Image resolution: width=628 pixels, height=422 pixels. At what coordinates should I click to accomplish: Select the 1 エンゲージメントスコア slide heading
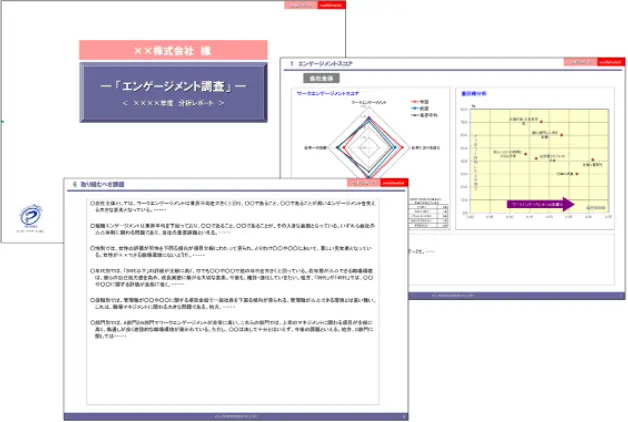pos(330,64)
